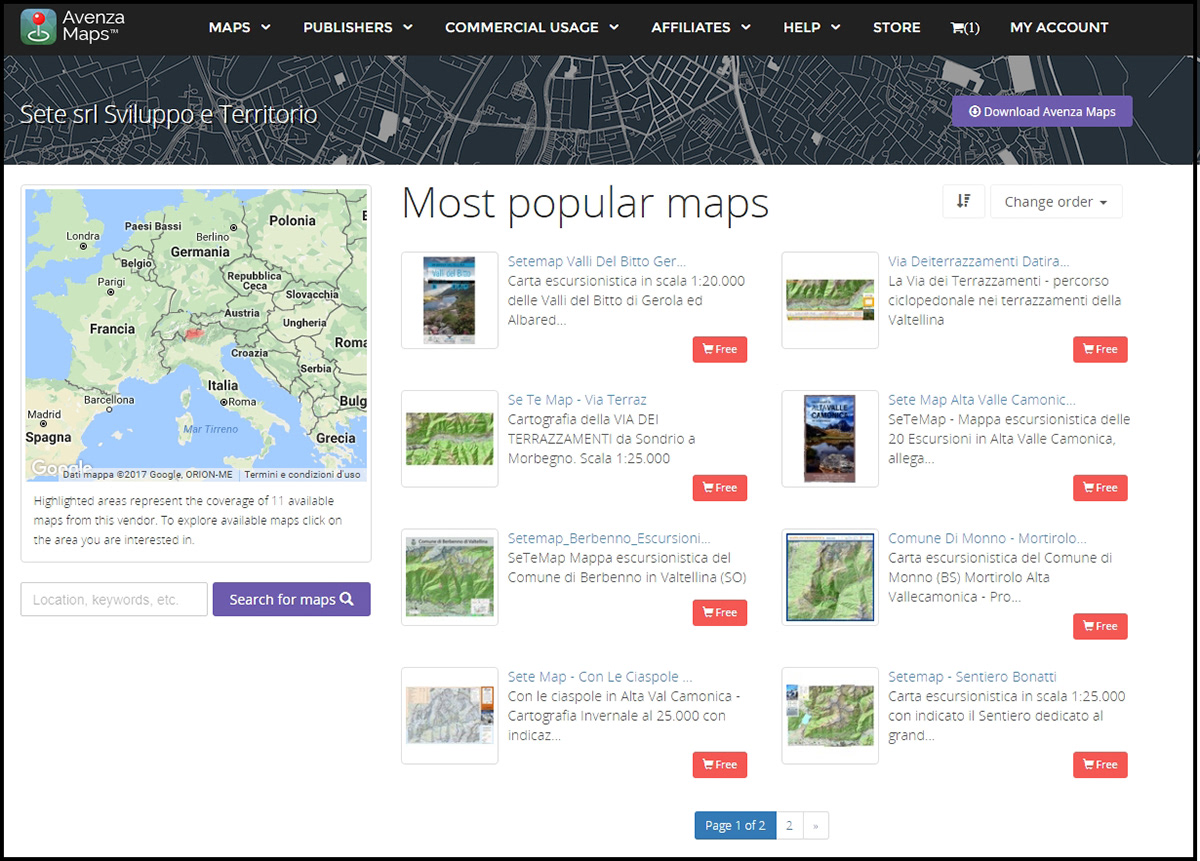Expand the Maps dropdown menu
This screenshot has height=861, width=1200.
[x=239, y=28]
